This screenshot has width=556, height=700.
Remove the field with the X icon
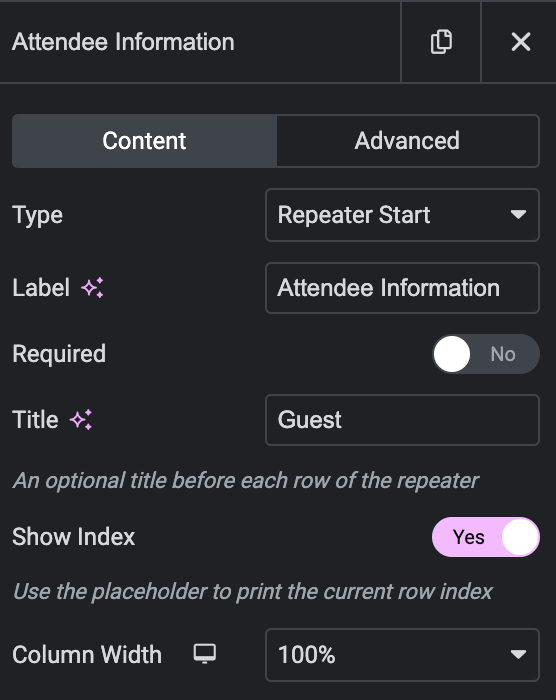point(520,42)
